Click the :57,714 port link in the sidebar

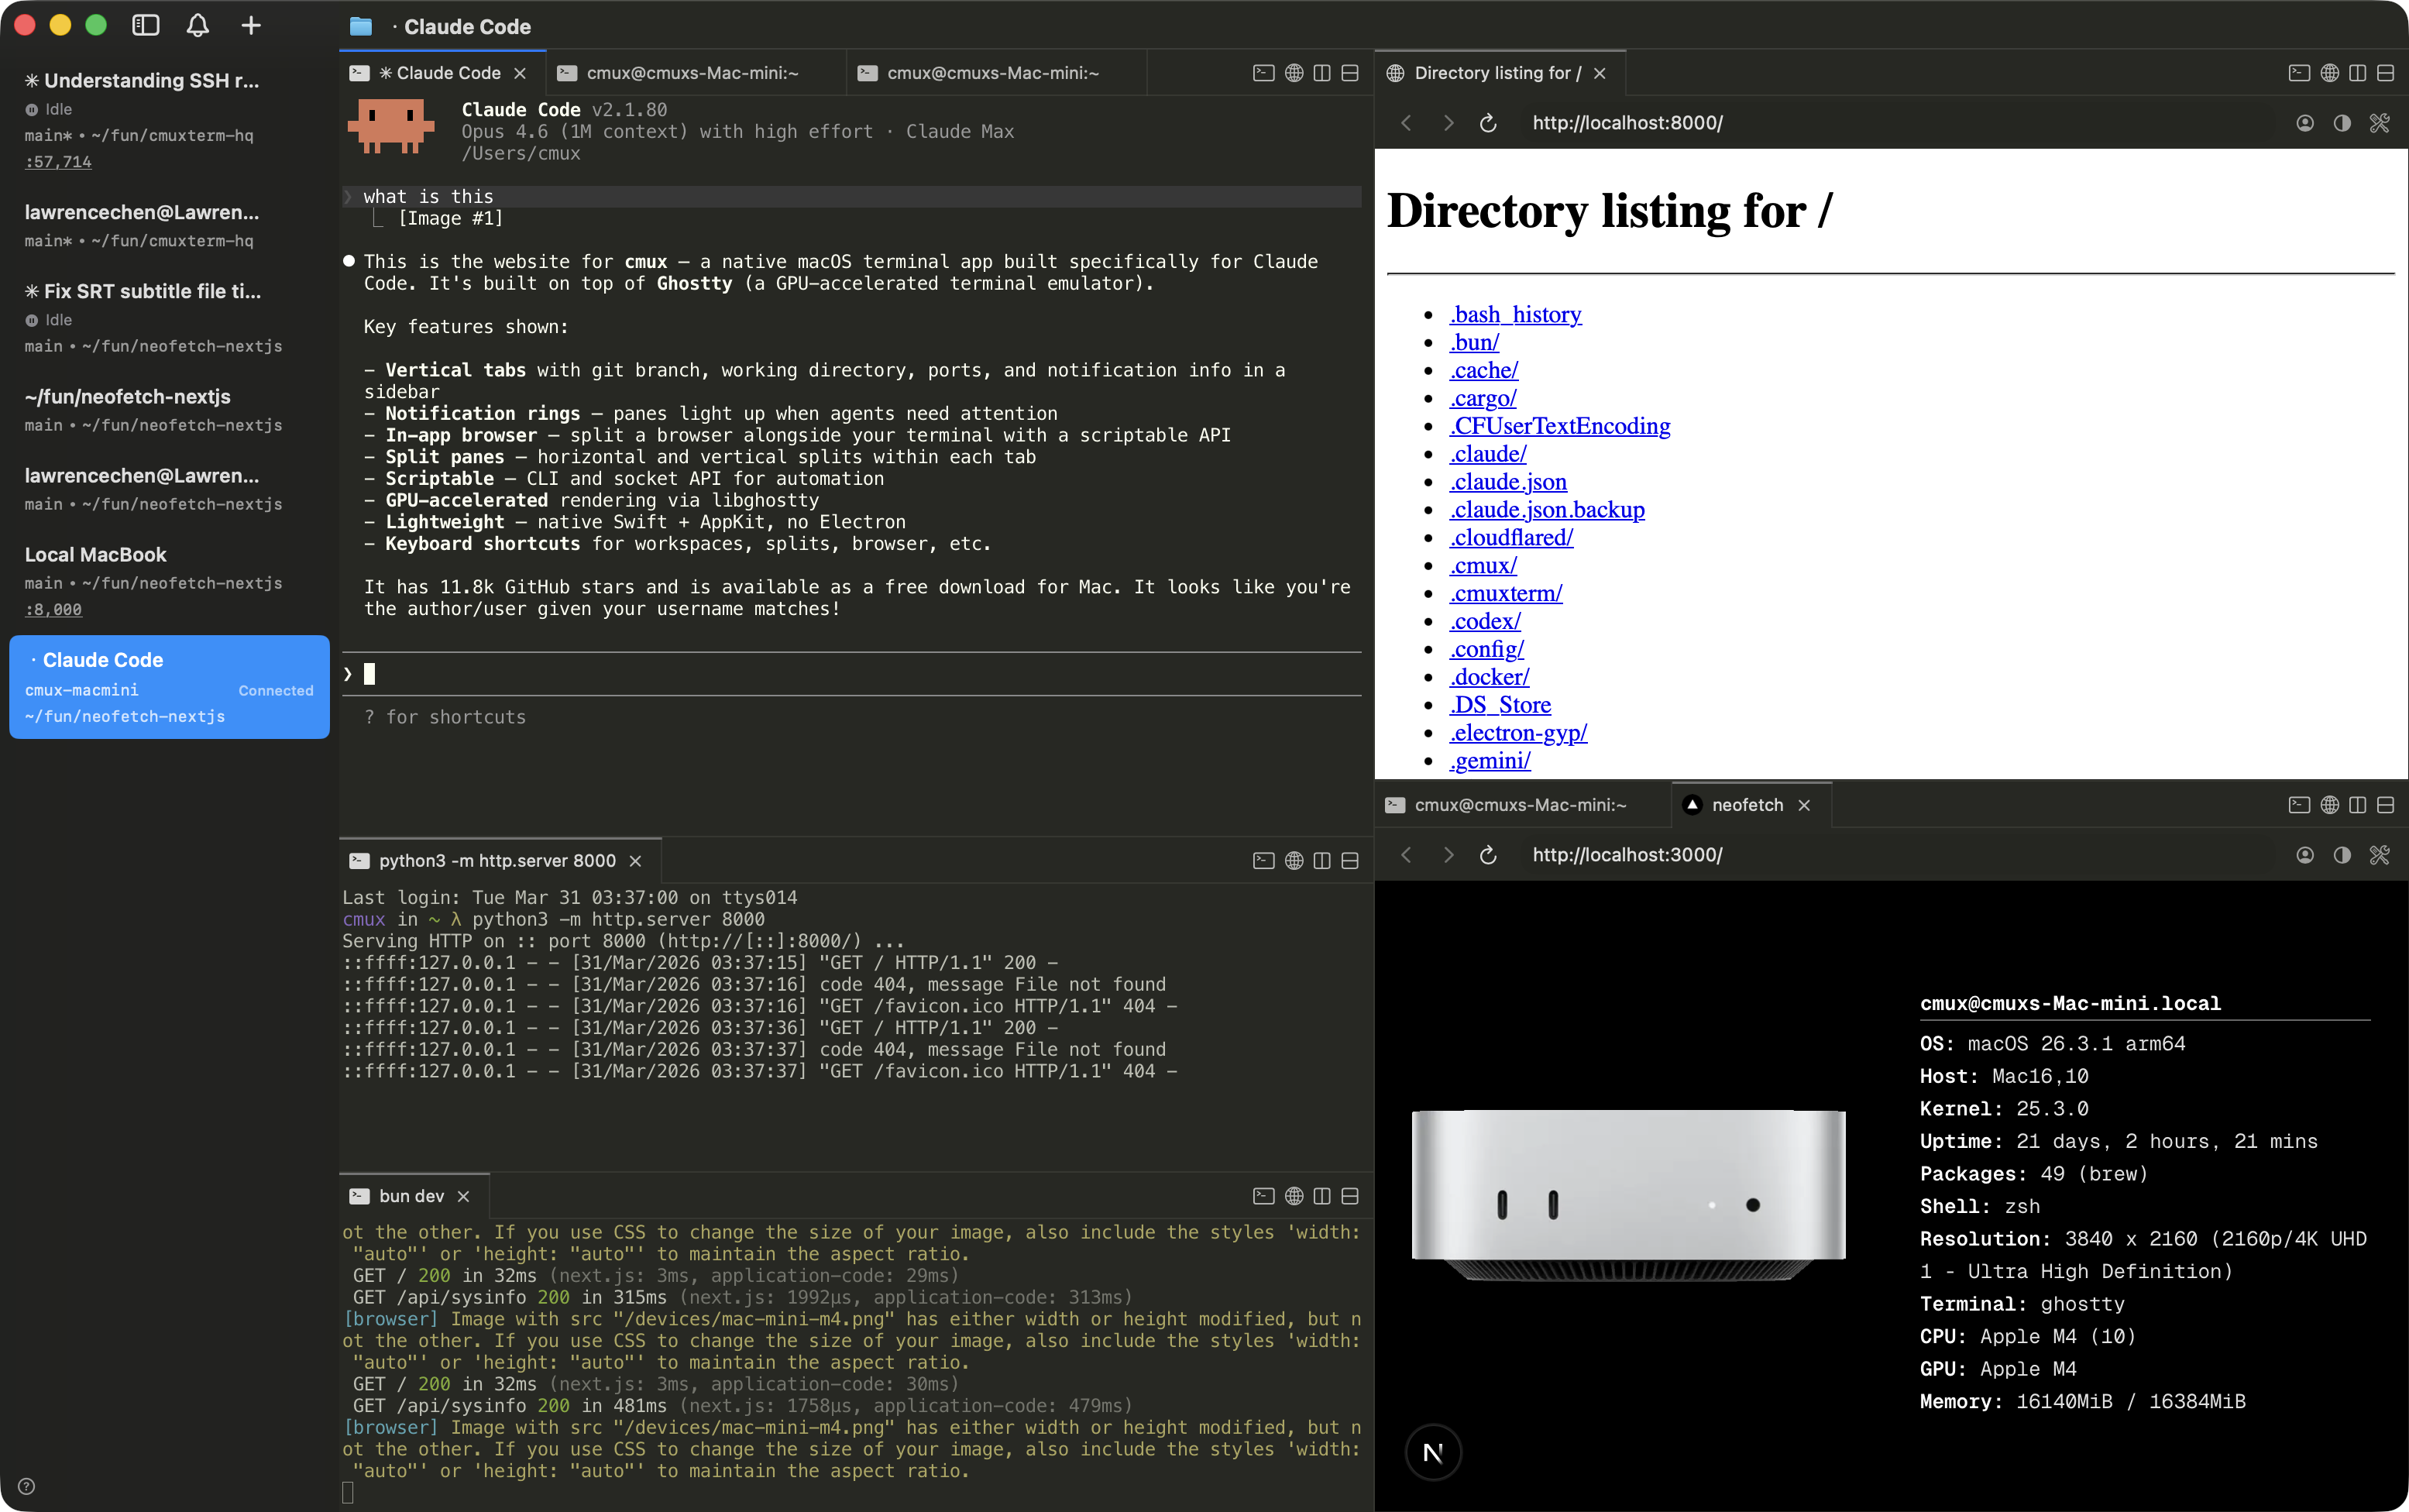pyautogui.click(x=57, y=161)
